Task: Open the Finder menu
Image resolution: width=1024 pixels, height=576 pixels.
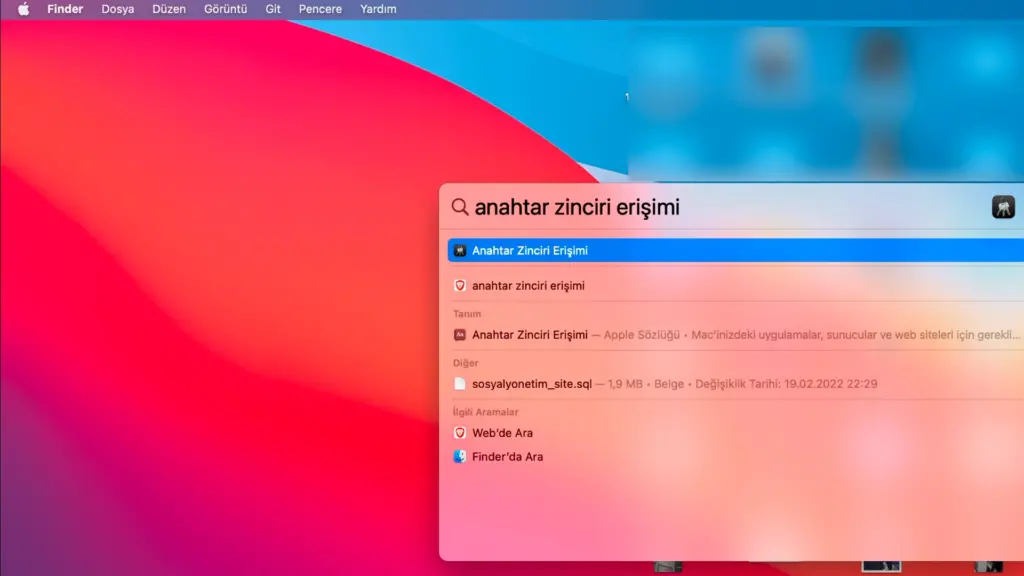Action: coord(65,9)
